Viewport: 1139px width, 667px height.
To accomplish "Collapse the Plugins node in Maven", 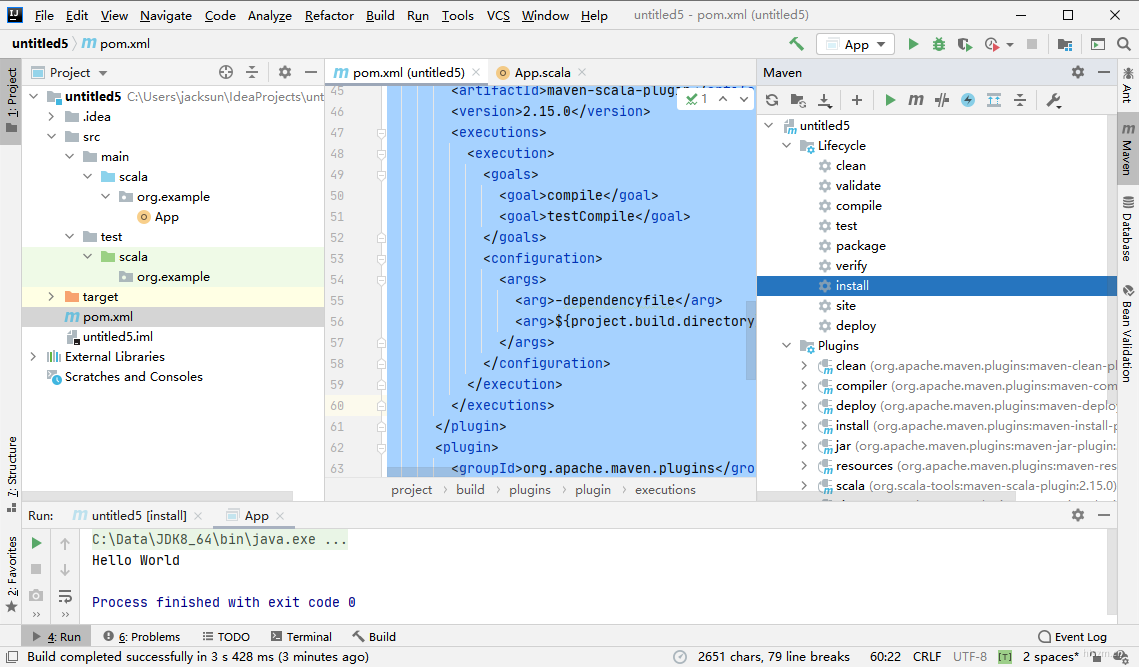I will [x=787, y=346].
